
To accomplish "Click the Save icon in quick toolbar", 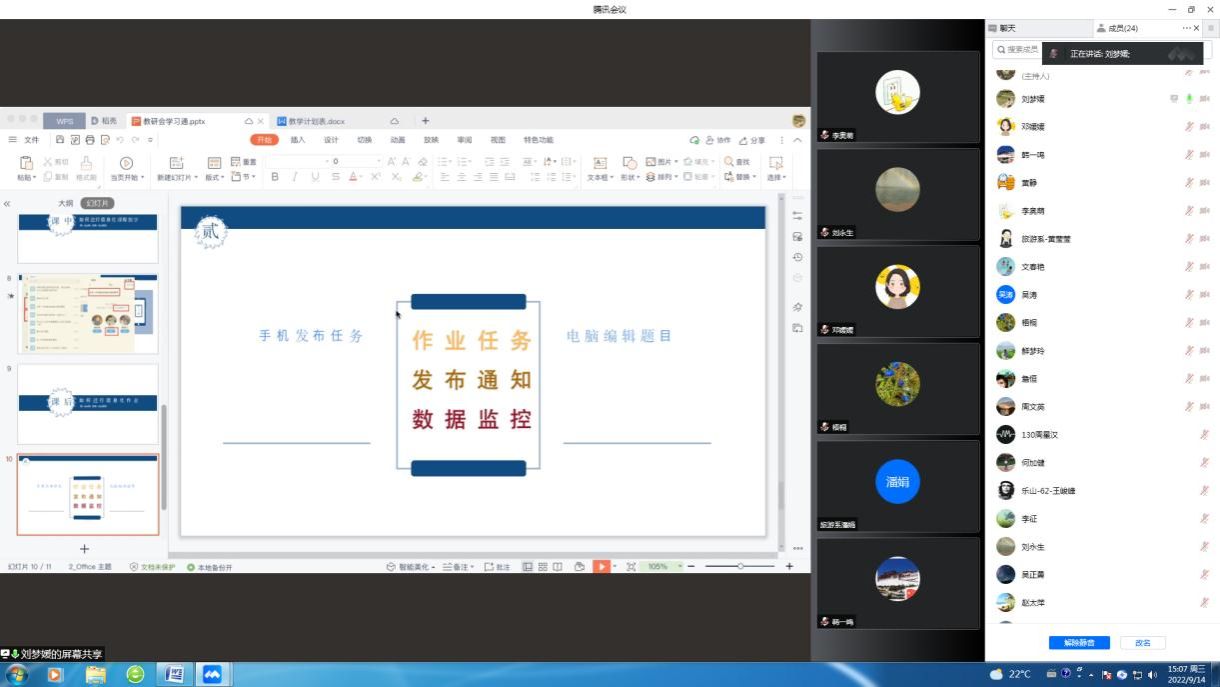I will [x=60, y=140].
